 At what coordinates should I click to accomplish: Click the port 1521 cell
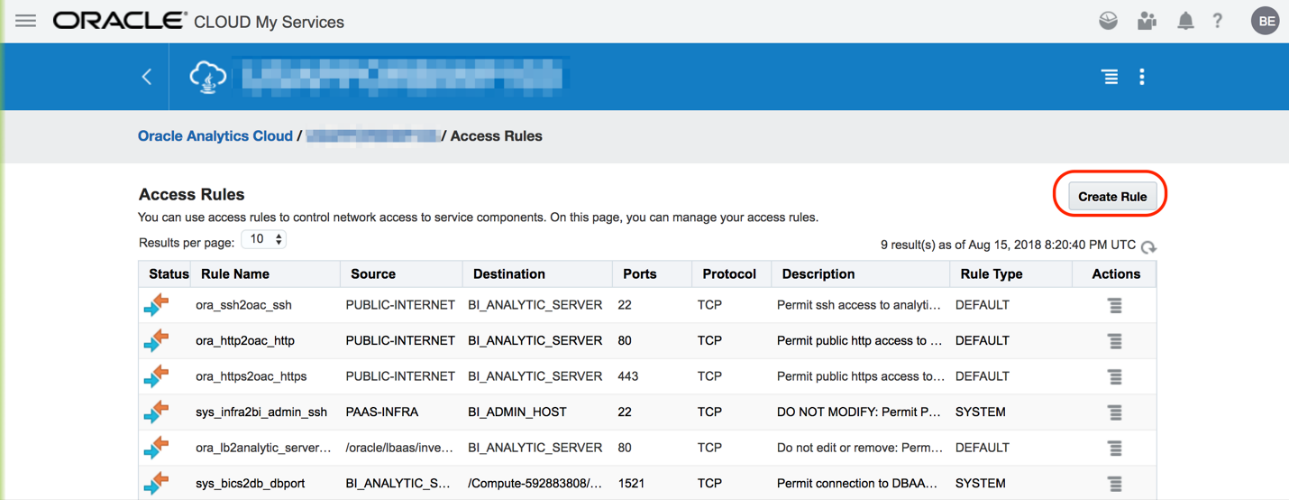point(632,484)
